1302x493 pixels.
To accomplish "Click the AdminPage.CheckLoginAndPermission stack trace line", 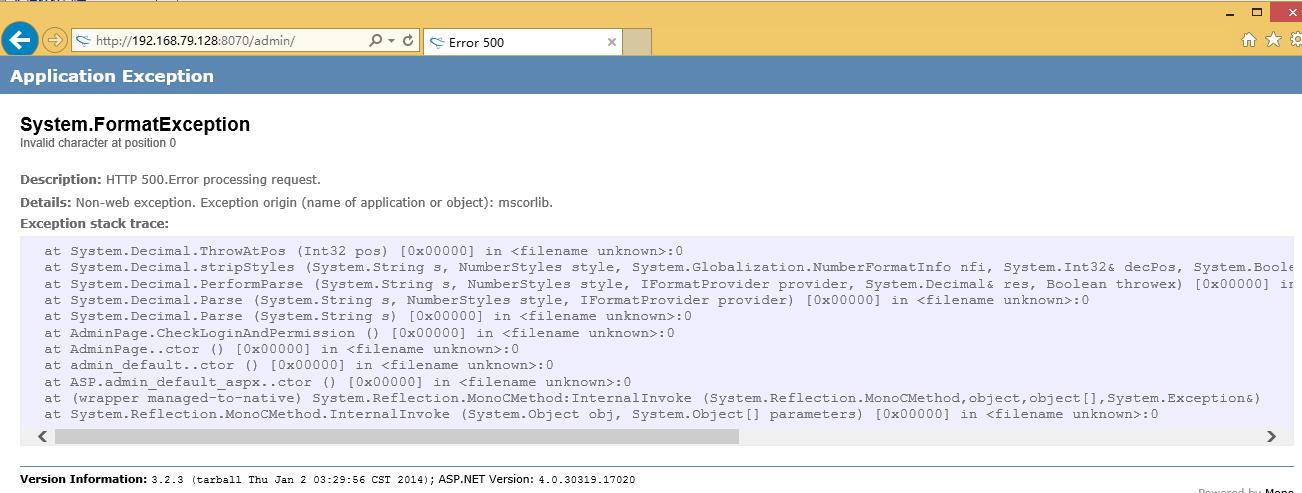I will point(359,333).
